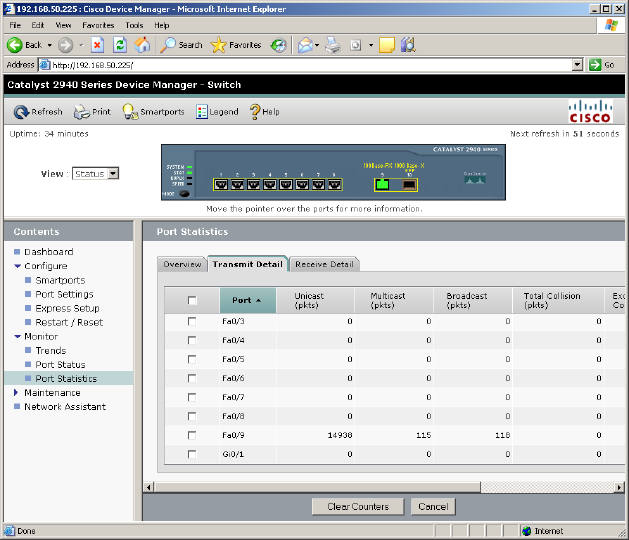Image resolution: width=629 pixels, height=540 pixels.
Task: Check the Fa0/5 row checkbox
Action: coord(192,359)
